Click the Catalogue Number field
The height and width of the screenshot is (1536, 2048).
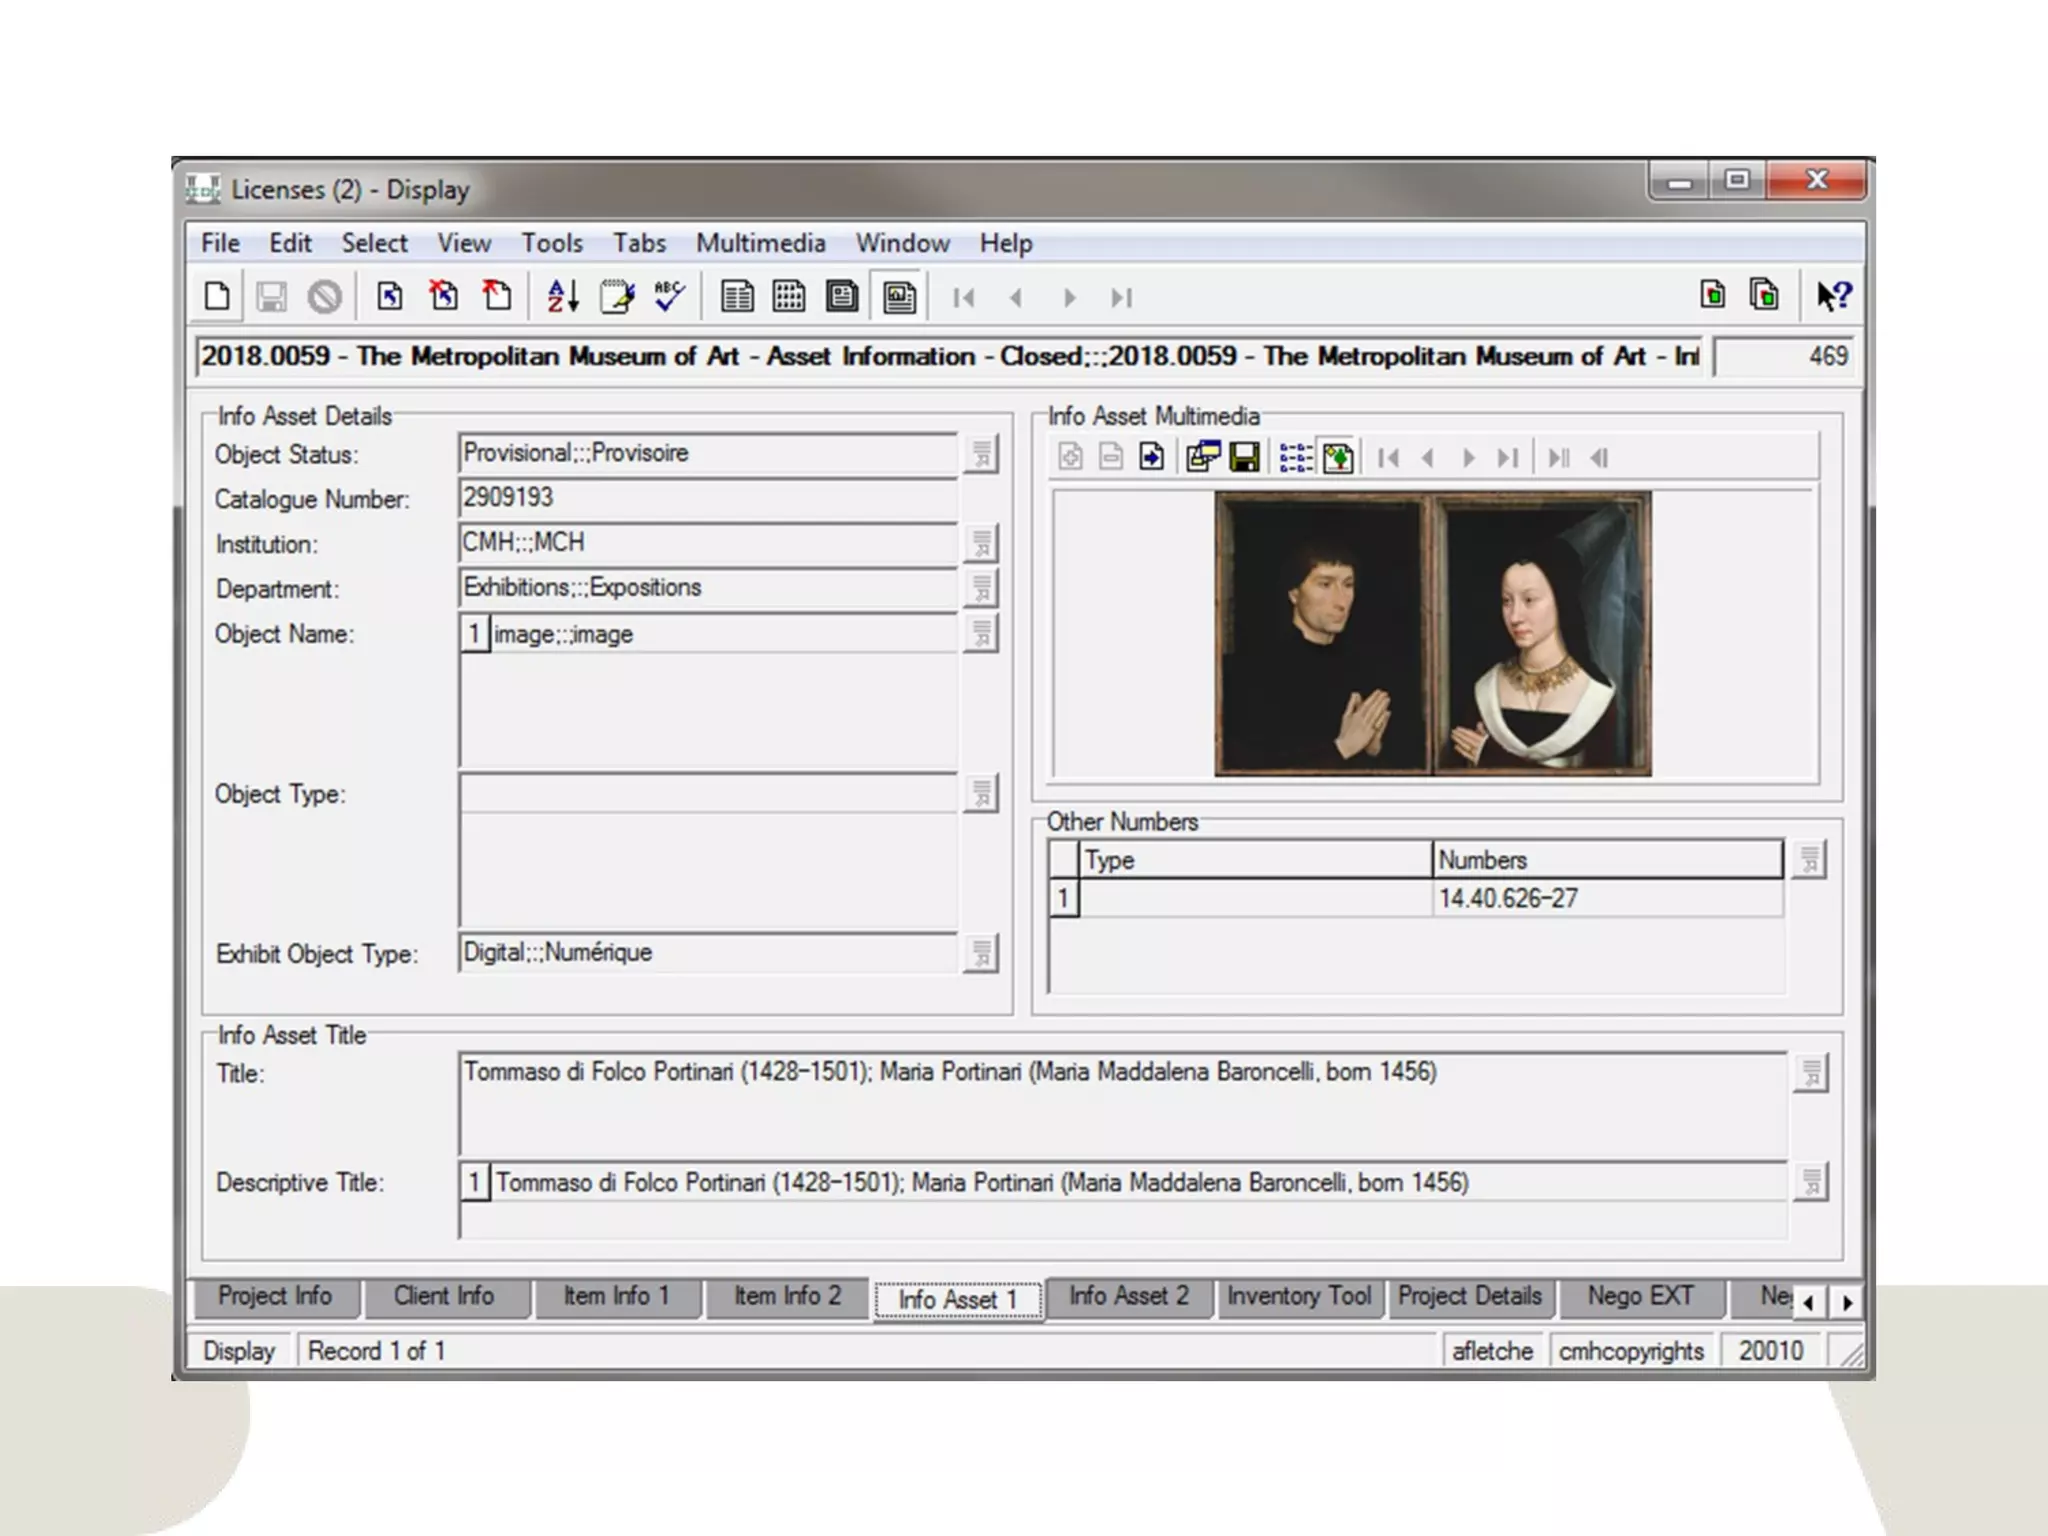[x=707, y=498]
